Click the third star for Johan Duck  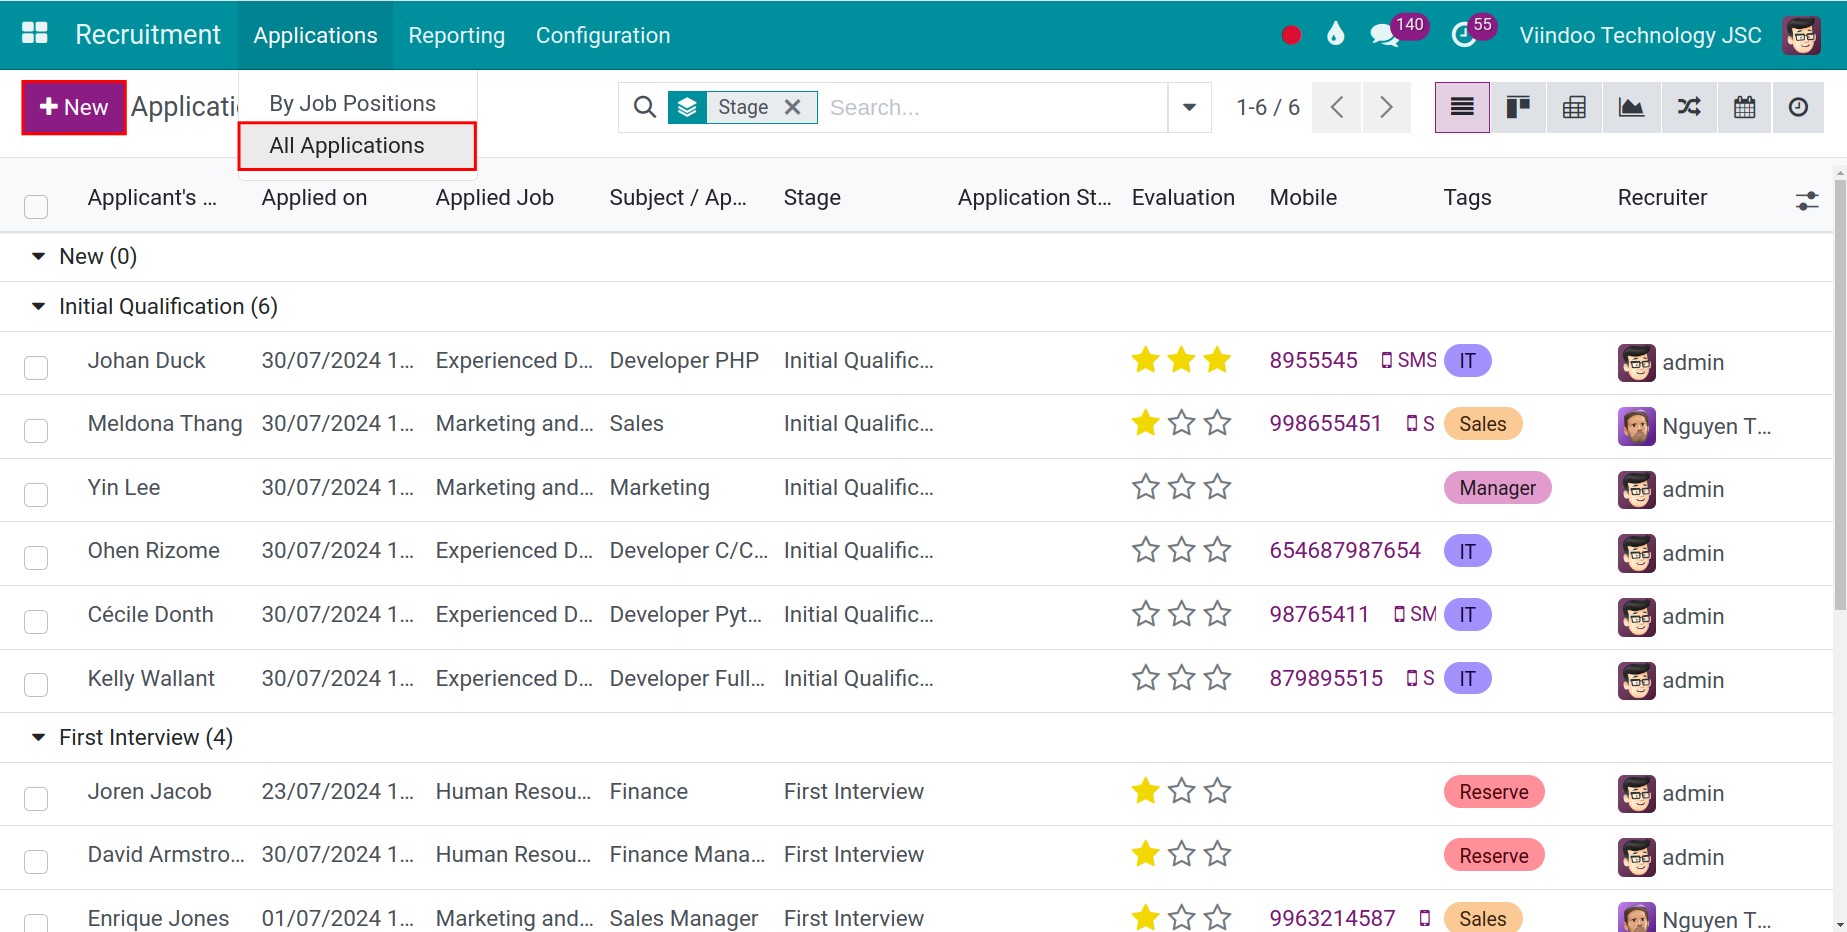[1217, 360]
